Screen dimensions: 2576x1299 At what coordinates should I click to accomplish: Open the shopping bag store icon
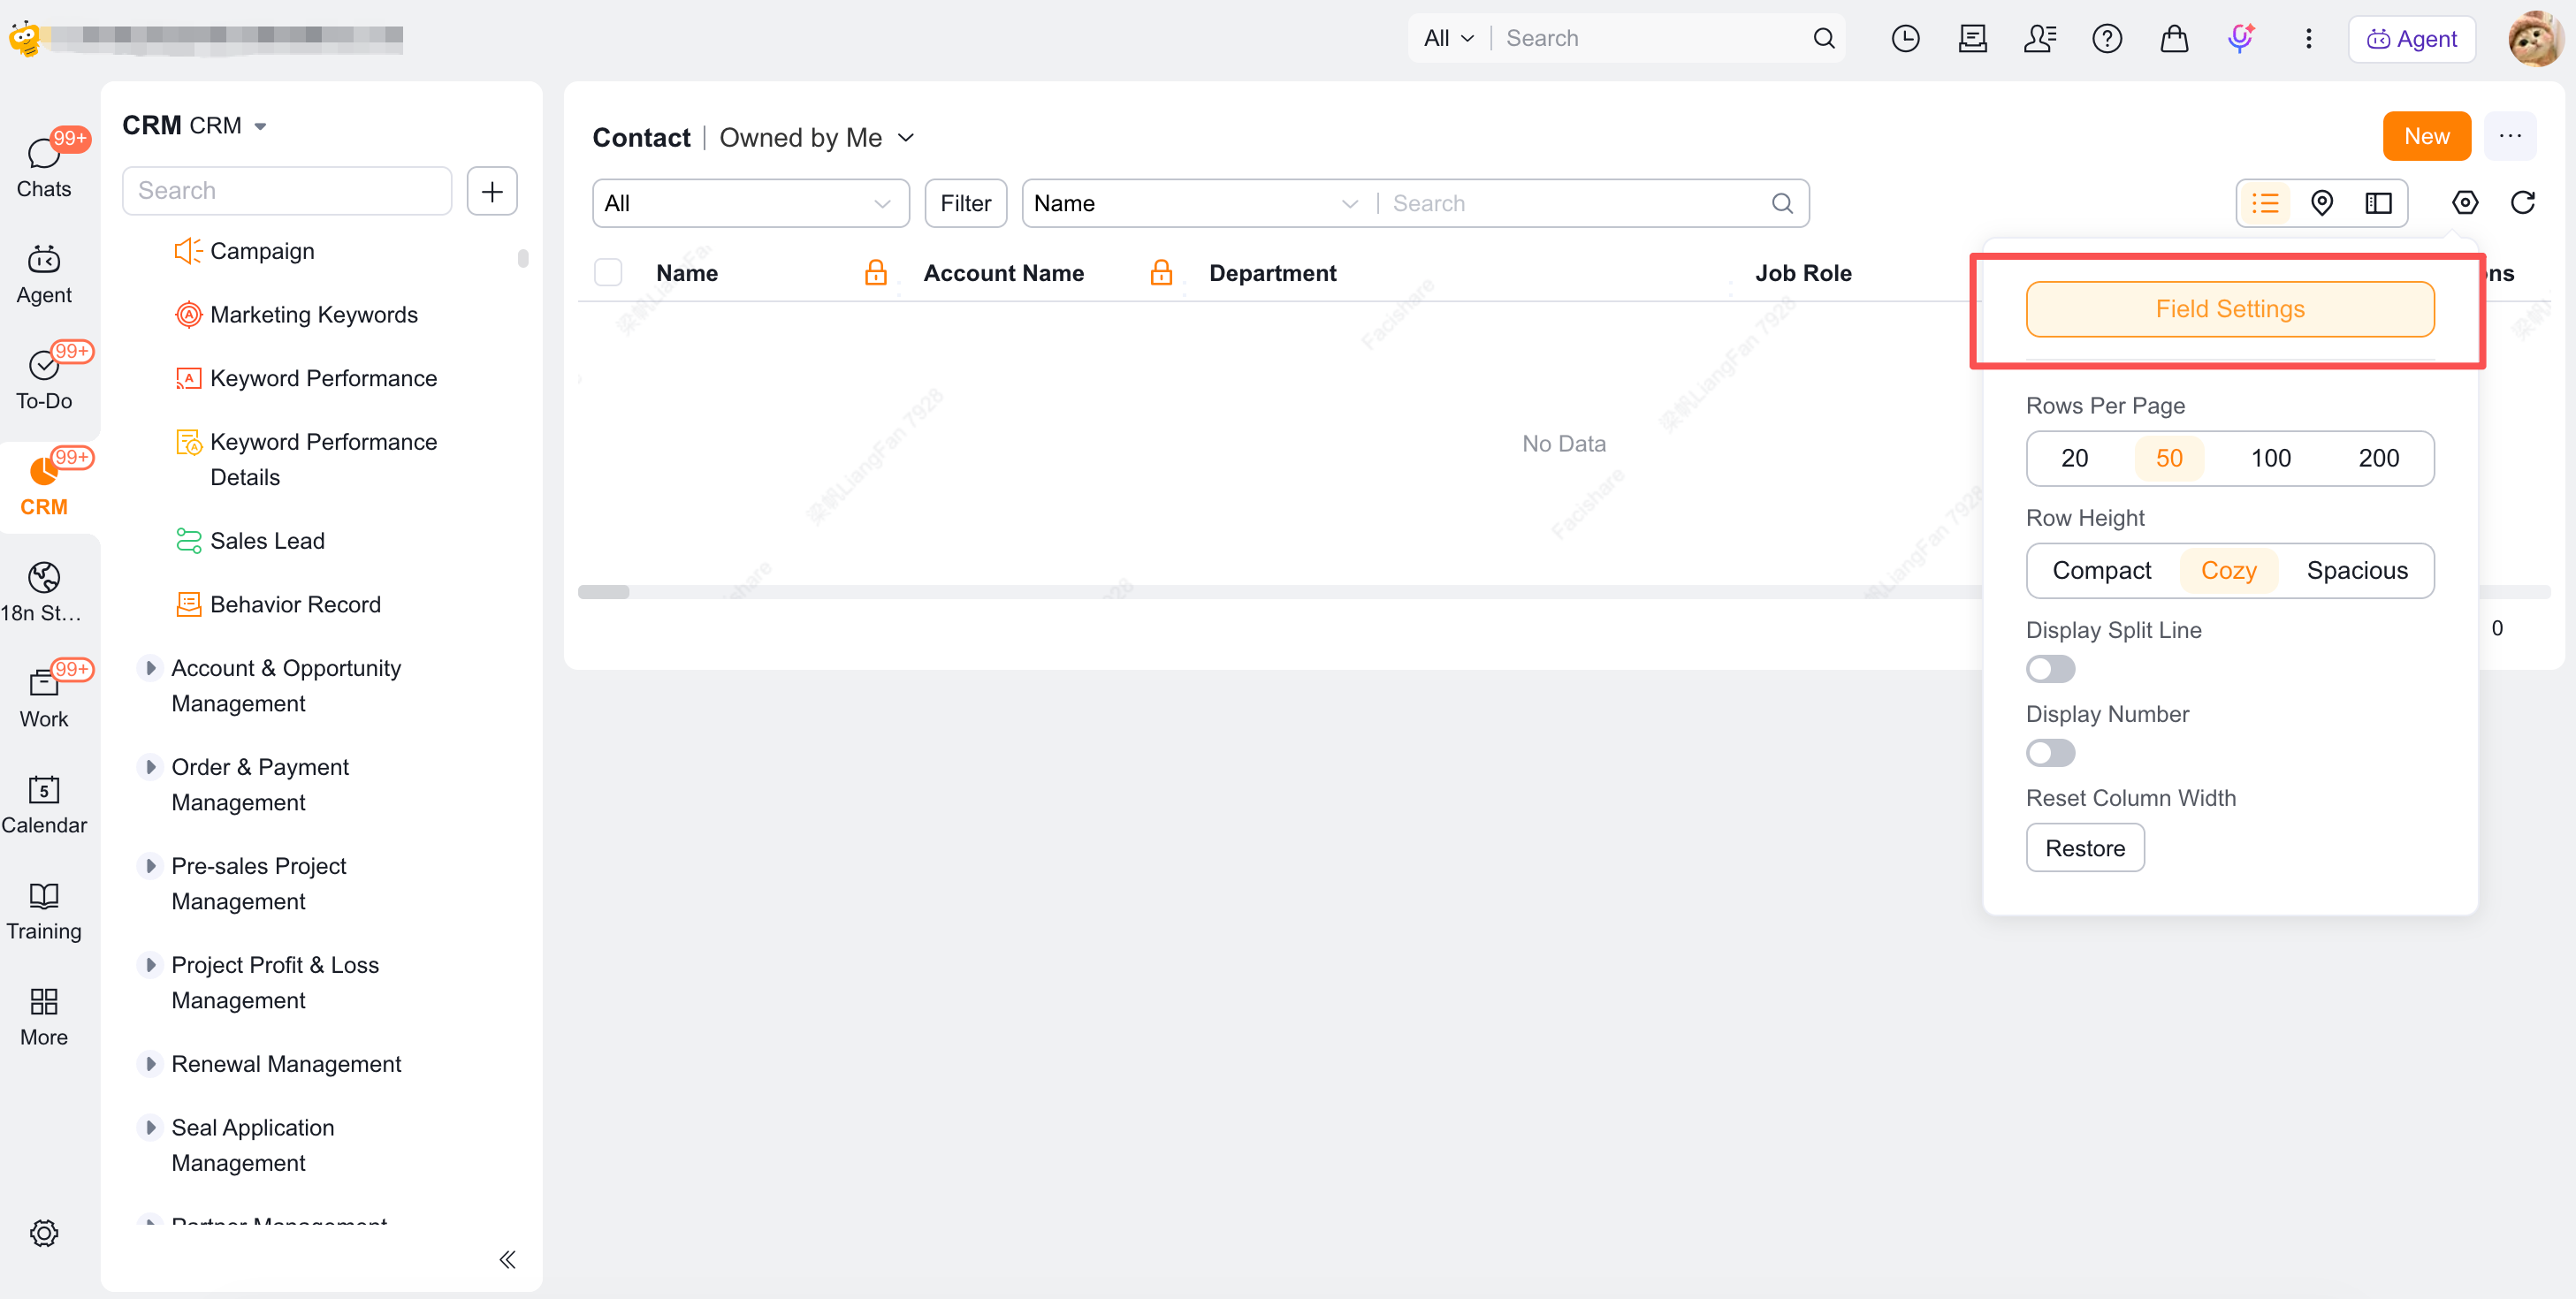(2174, 38)
